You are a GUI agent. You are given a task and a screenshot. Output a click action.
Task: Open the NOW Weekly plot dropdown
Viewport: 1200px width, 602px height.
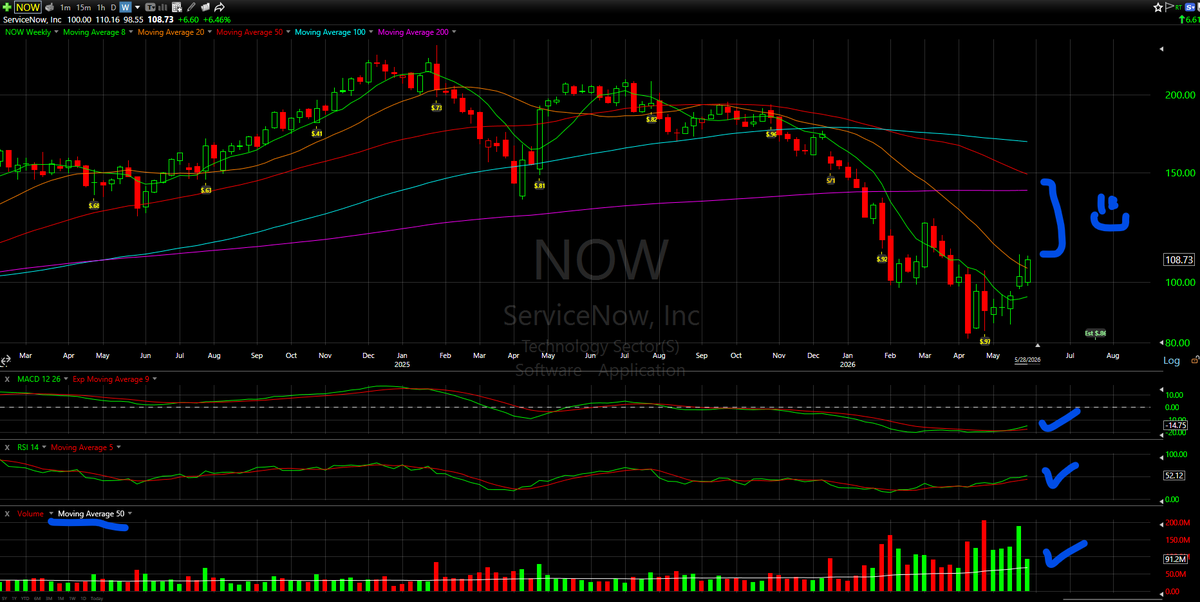(56, 32)
